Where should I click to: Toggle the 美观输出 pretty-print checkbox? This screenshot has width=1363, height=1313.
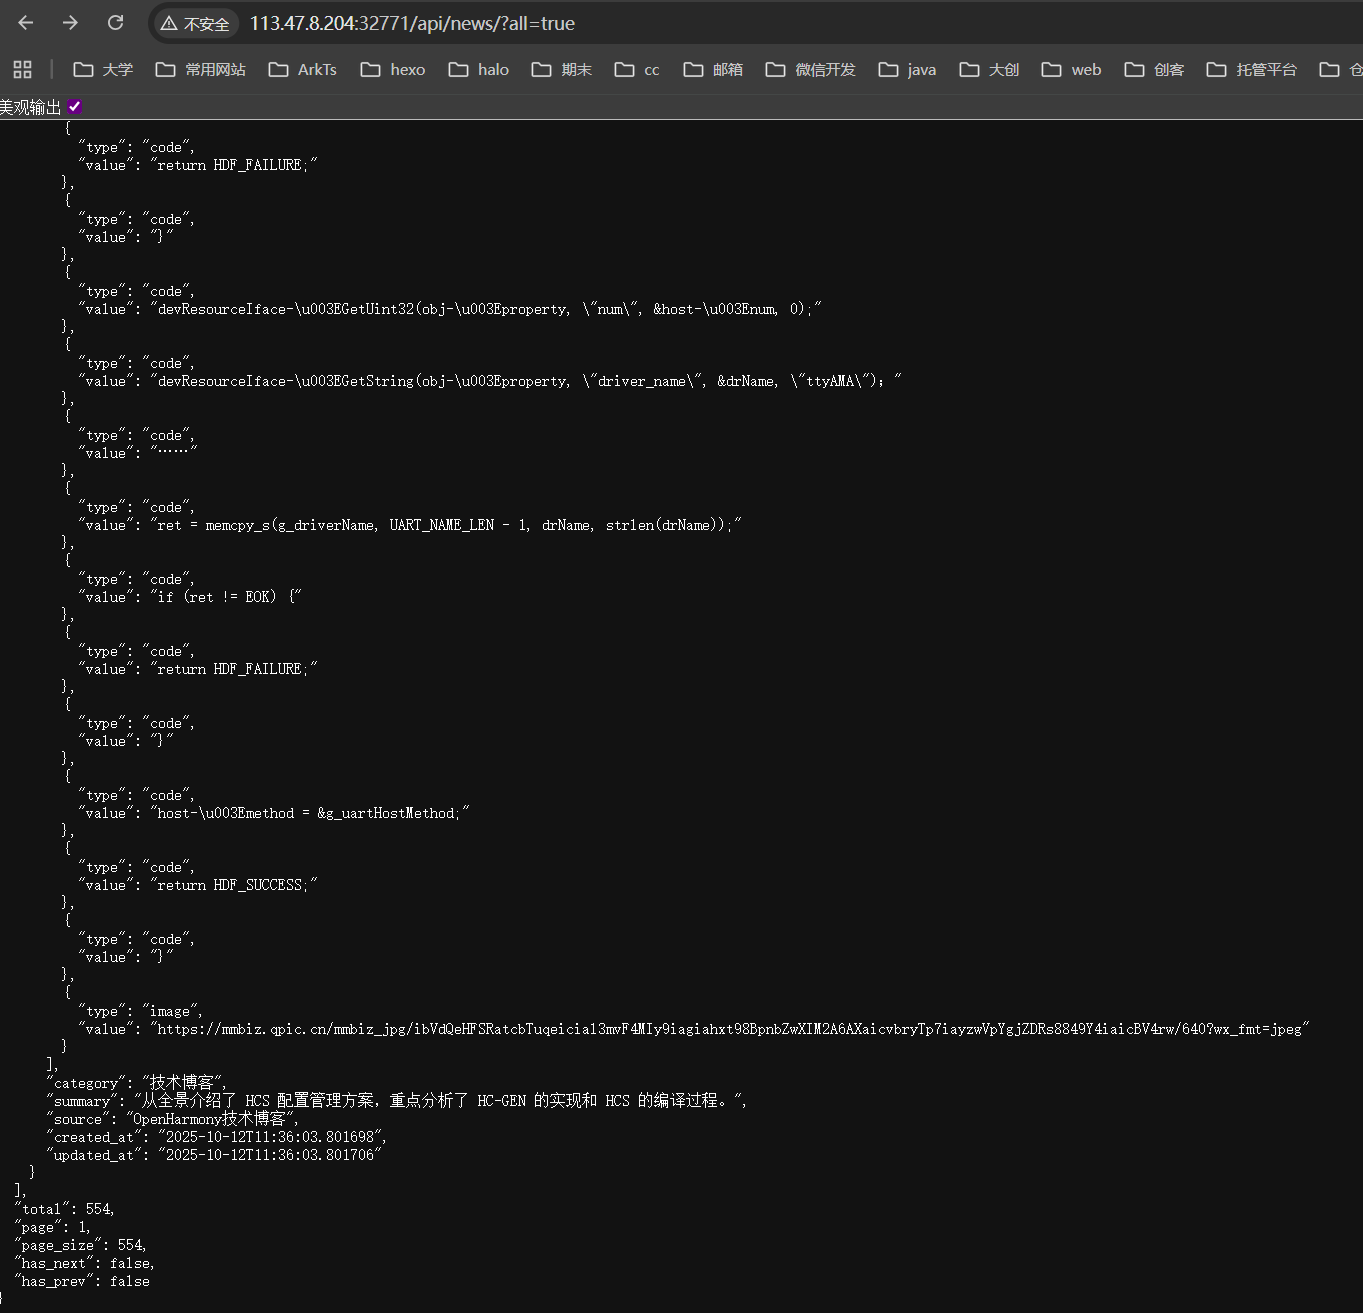(x=75, y=106)
